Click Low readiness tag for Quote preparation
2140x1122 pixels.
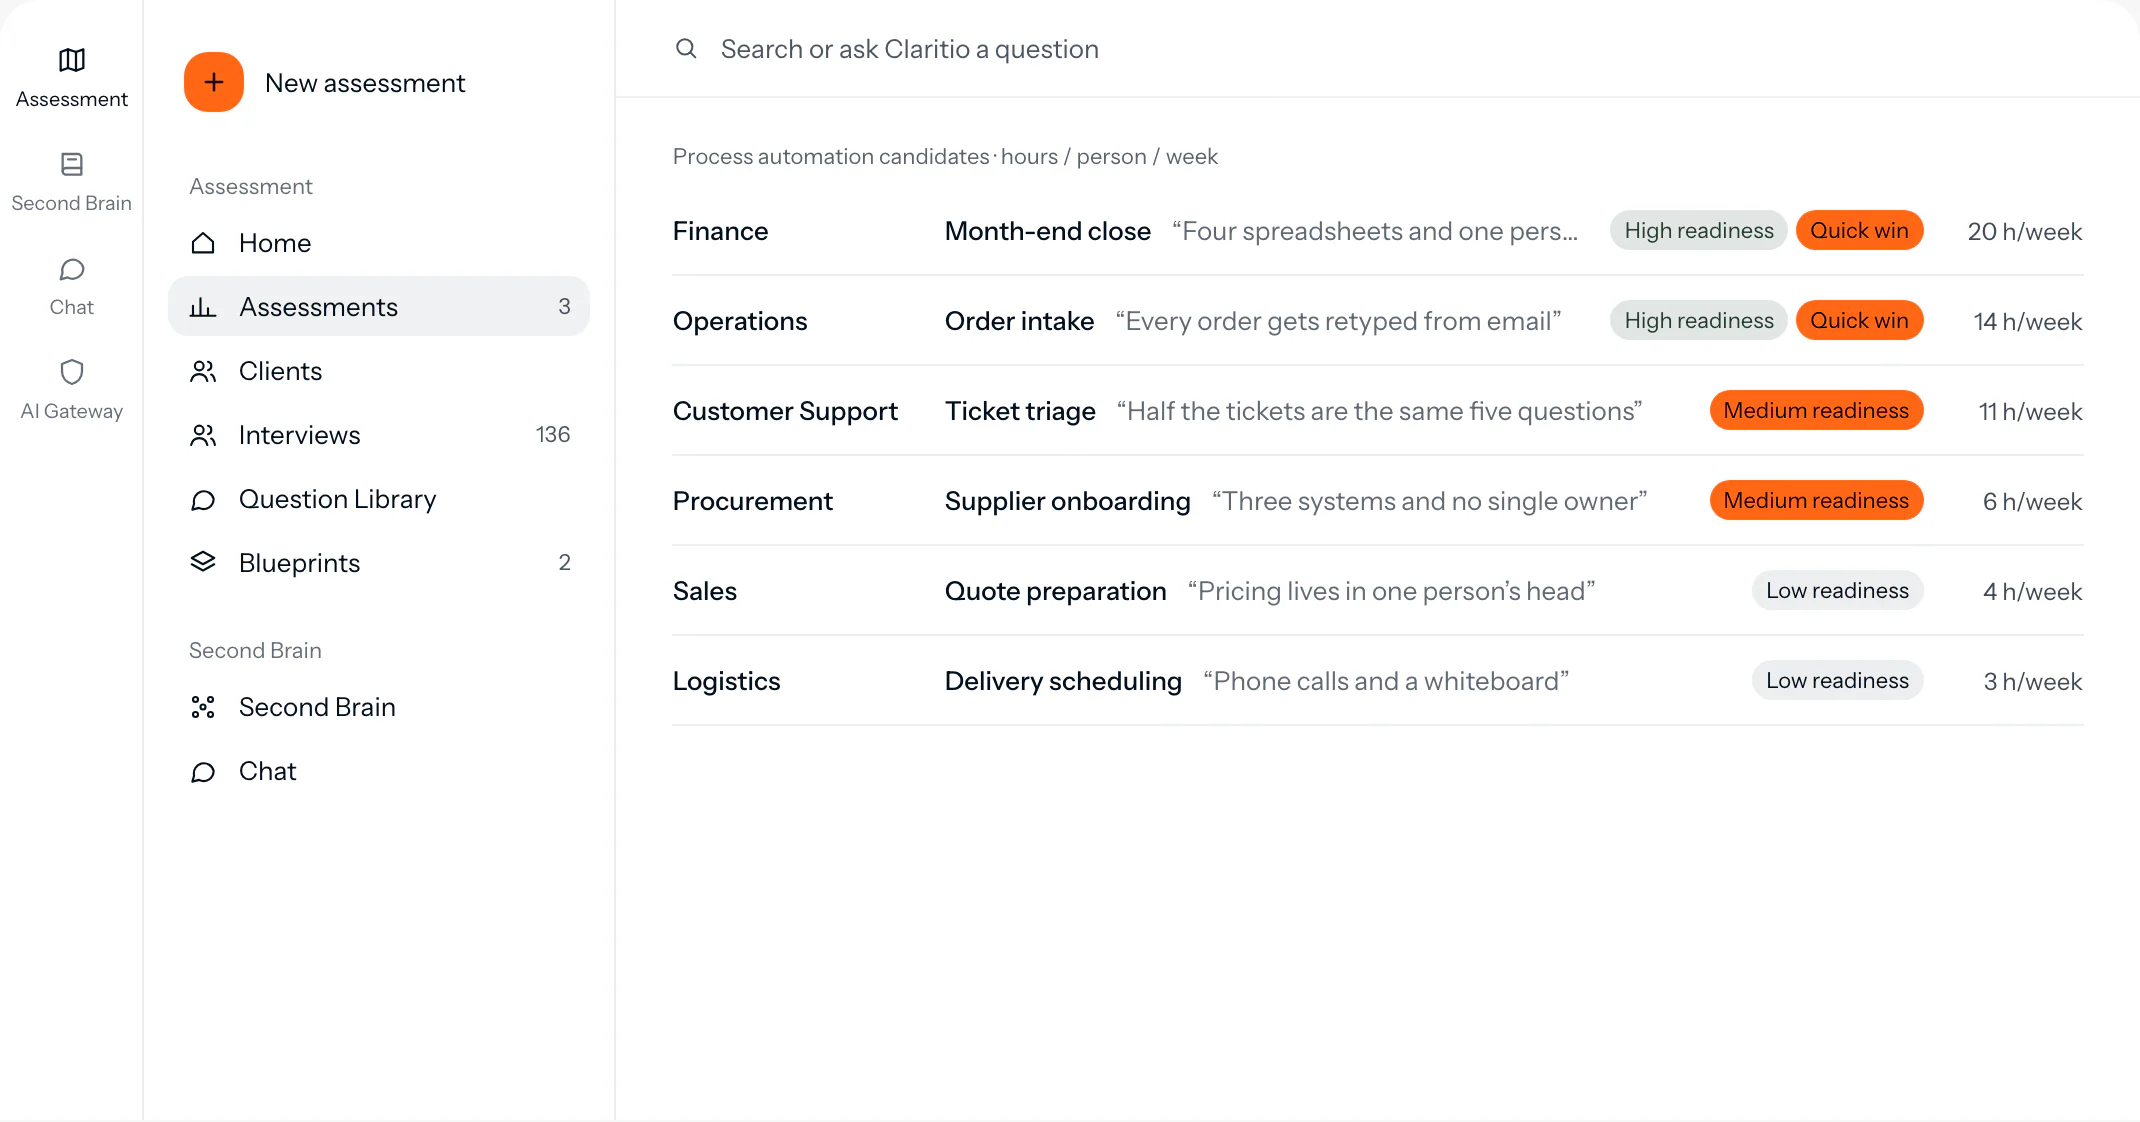[1837, 590]
